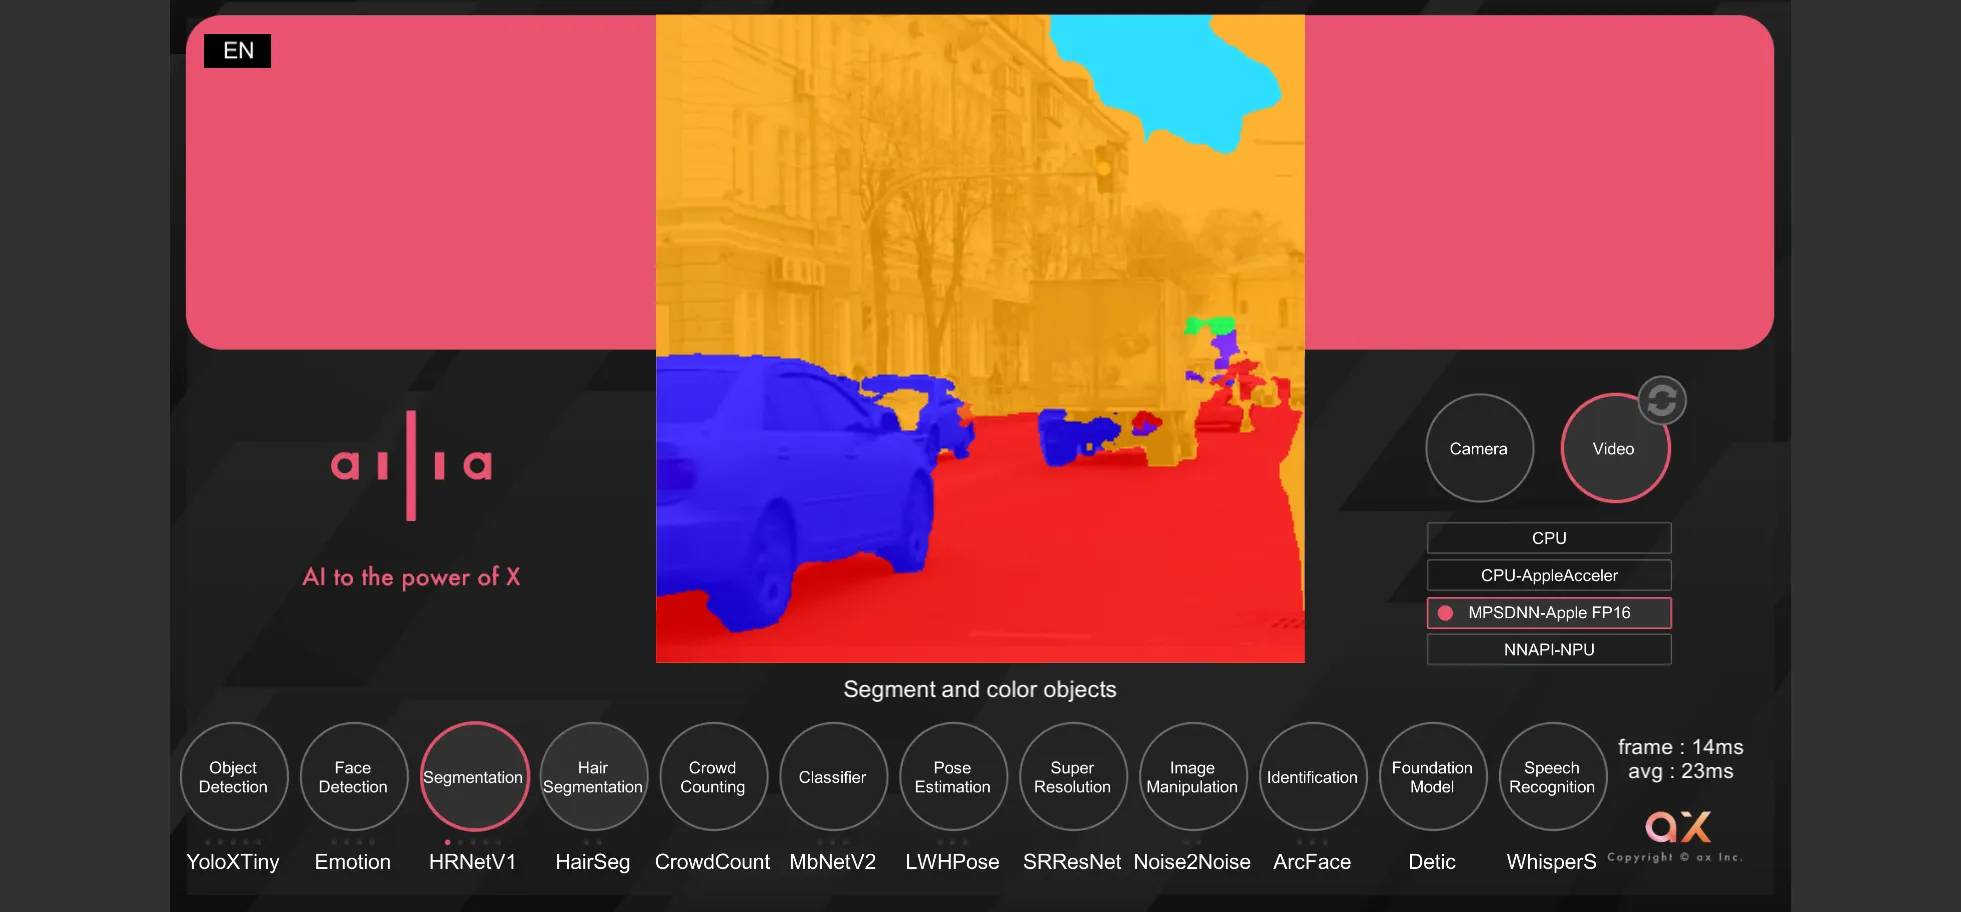Choose NNAPI-NPU backend

coord(1549,649)
